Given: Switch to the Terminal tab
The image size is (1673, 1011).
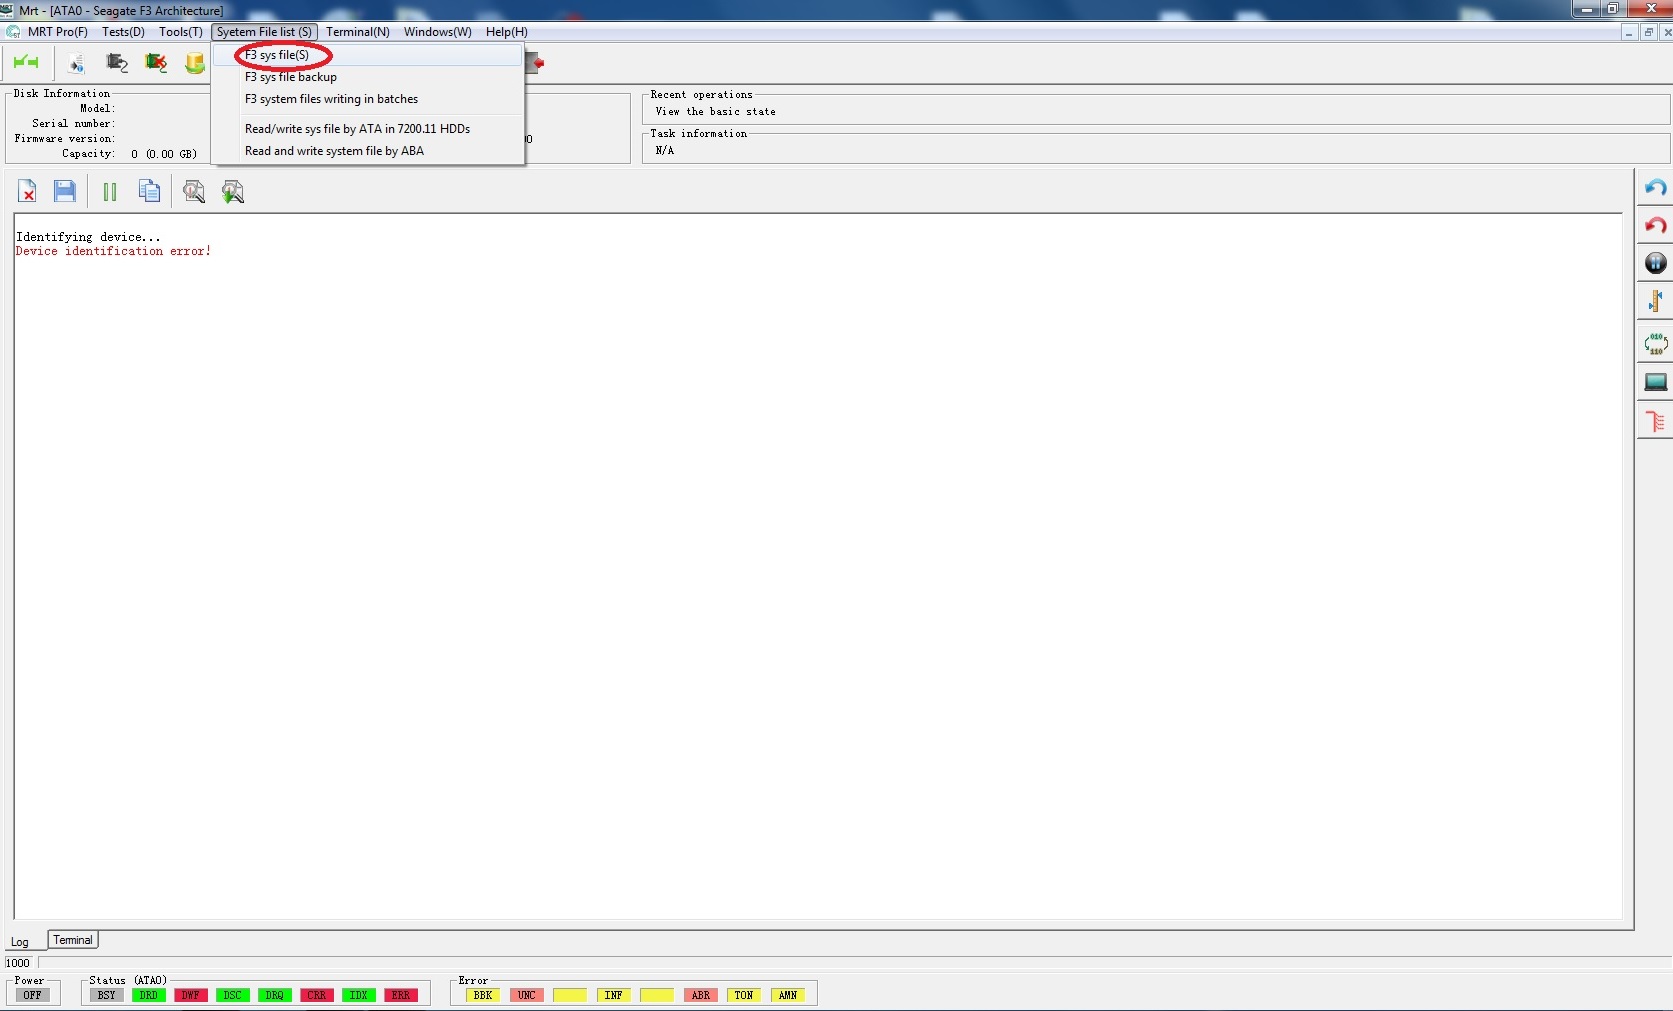Looking at the screenshot, I should coord(73,940).
